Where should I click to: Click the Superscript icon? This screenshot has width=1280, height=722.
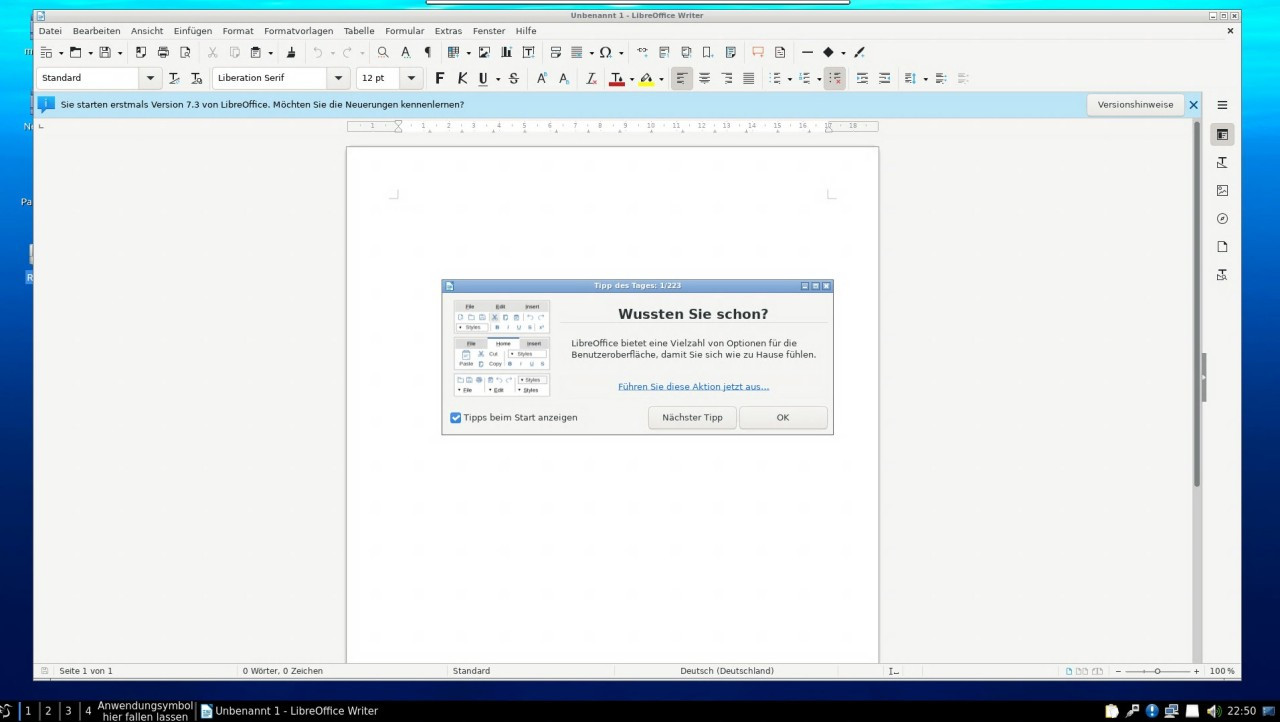pos(541,78)
